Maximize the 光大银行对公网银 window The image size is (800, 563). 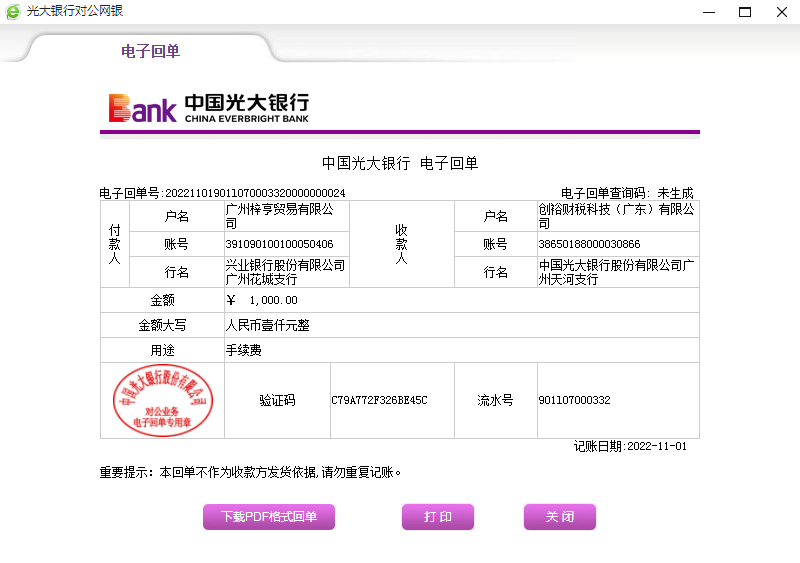745,12
